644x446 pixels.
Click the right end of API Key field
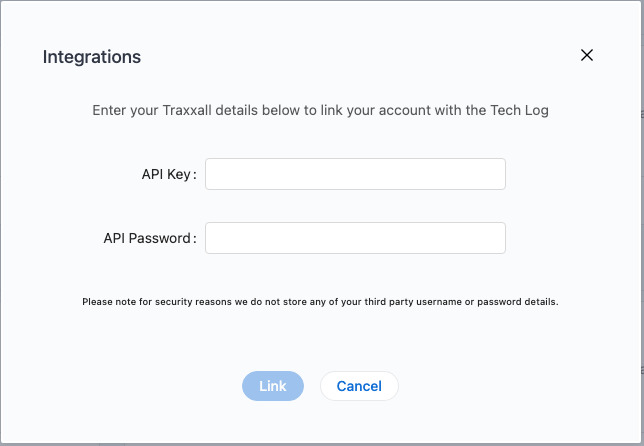pos(495,174)
